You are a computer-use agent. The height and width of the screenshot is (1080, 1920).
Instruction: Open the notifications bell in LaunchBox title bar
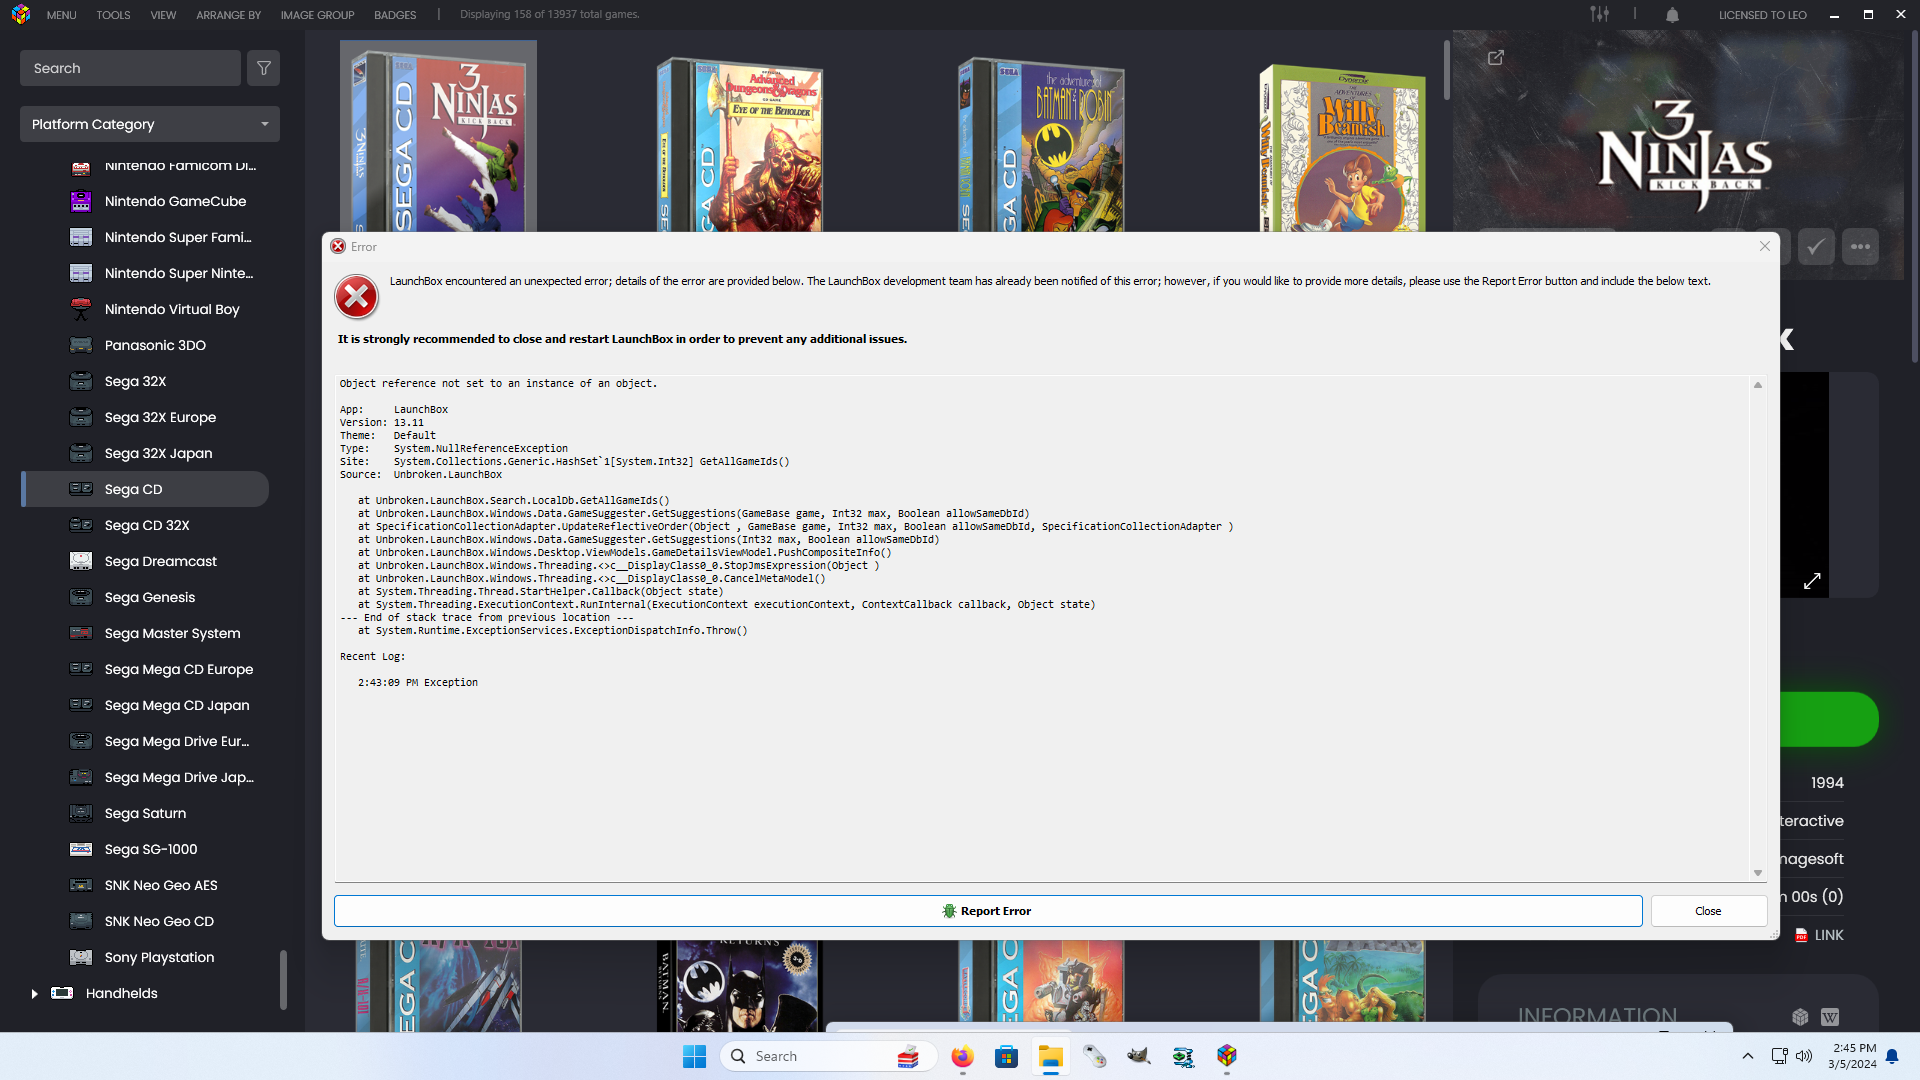1672,15
